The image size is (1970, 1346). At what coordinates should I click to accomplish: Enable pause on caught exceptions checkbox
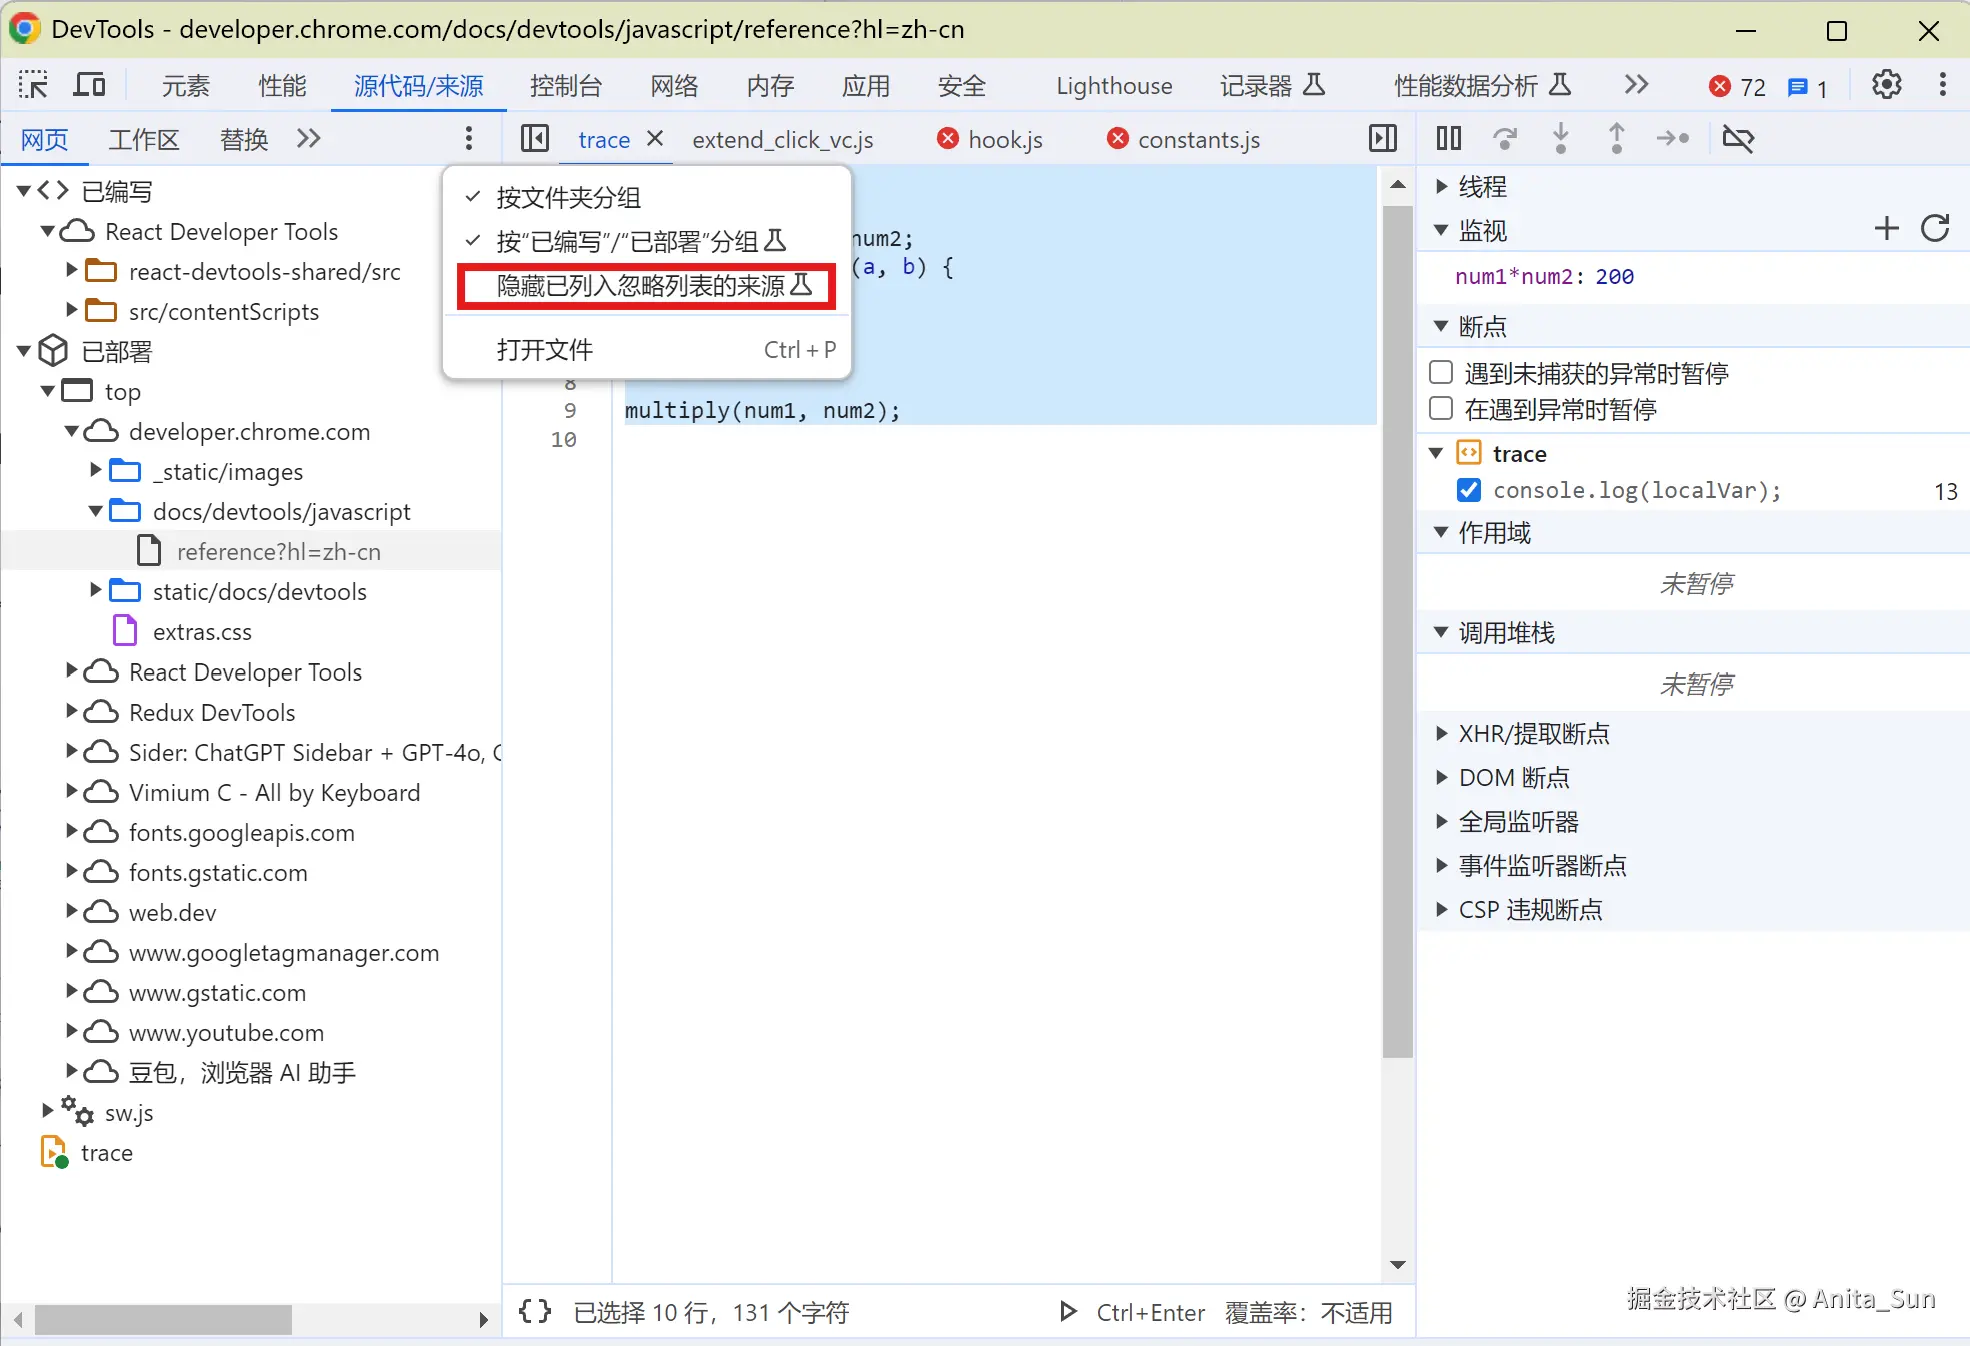[1441, 409]
